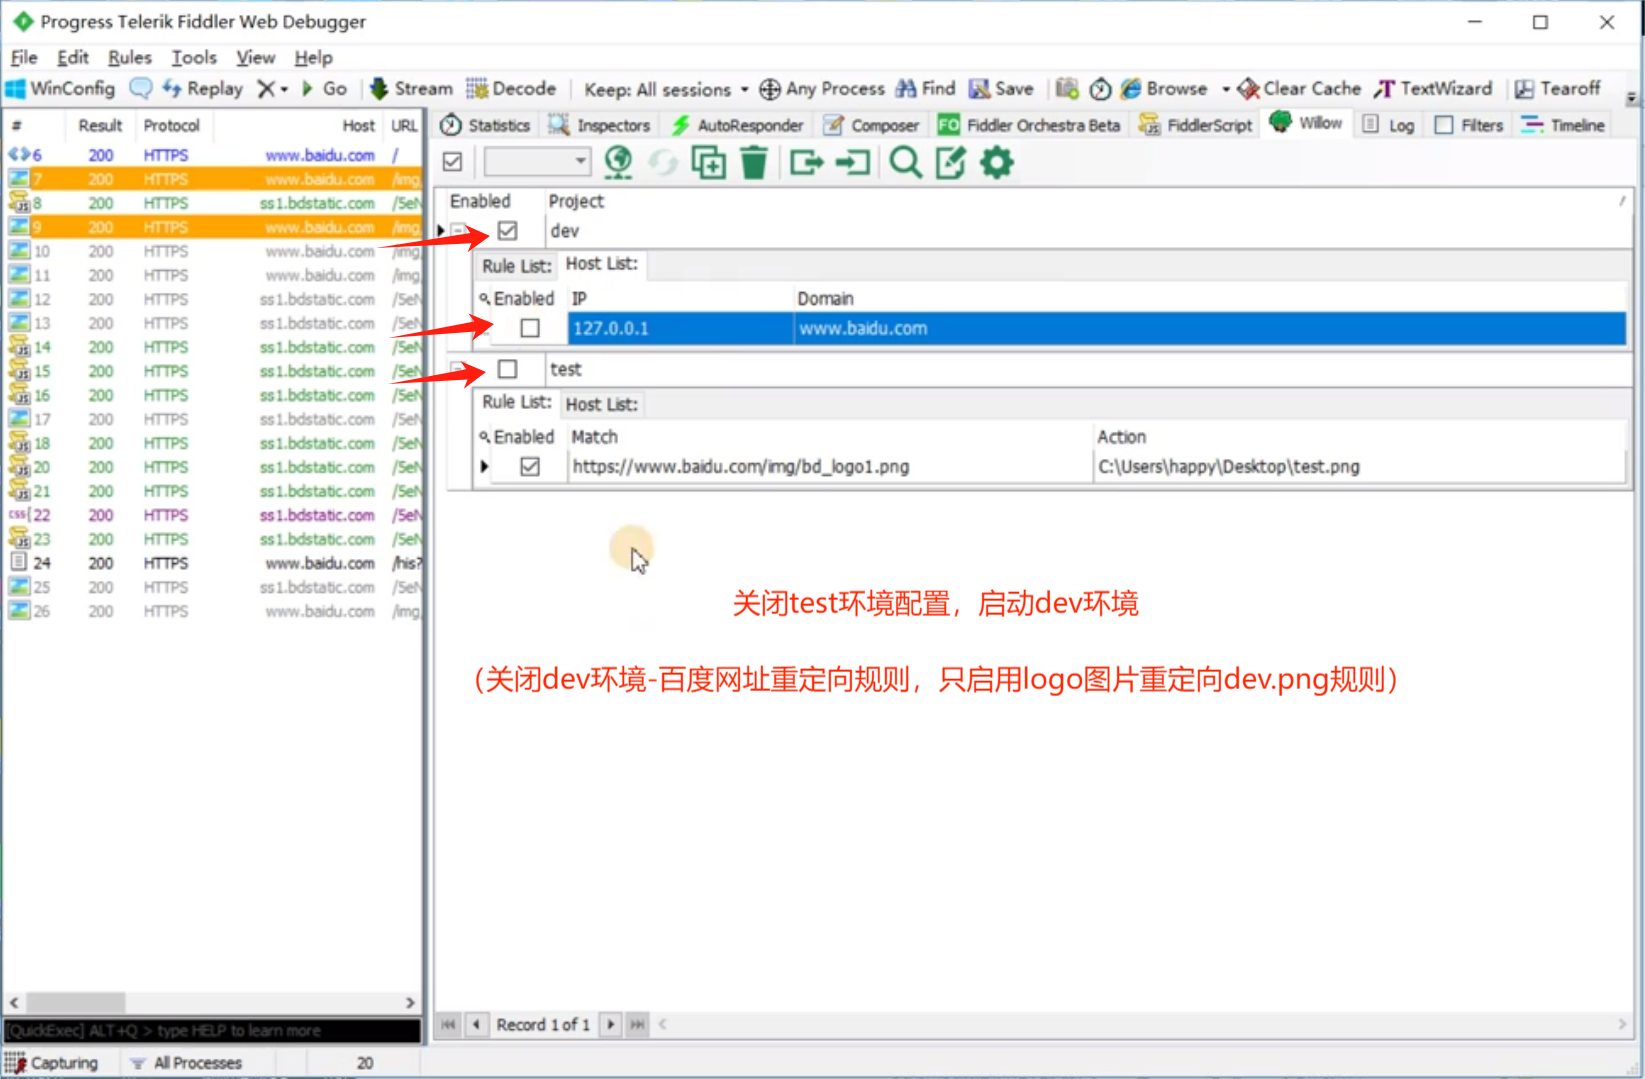The image size is (1645, 1079).
Task: Select the Willow tab
Action: pos(1306,123)
